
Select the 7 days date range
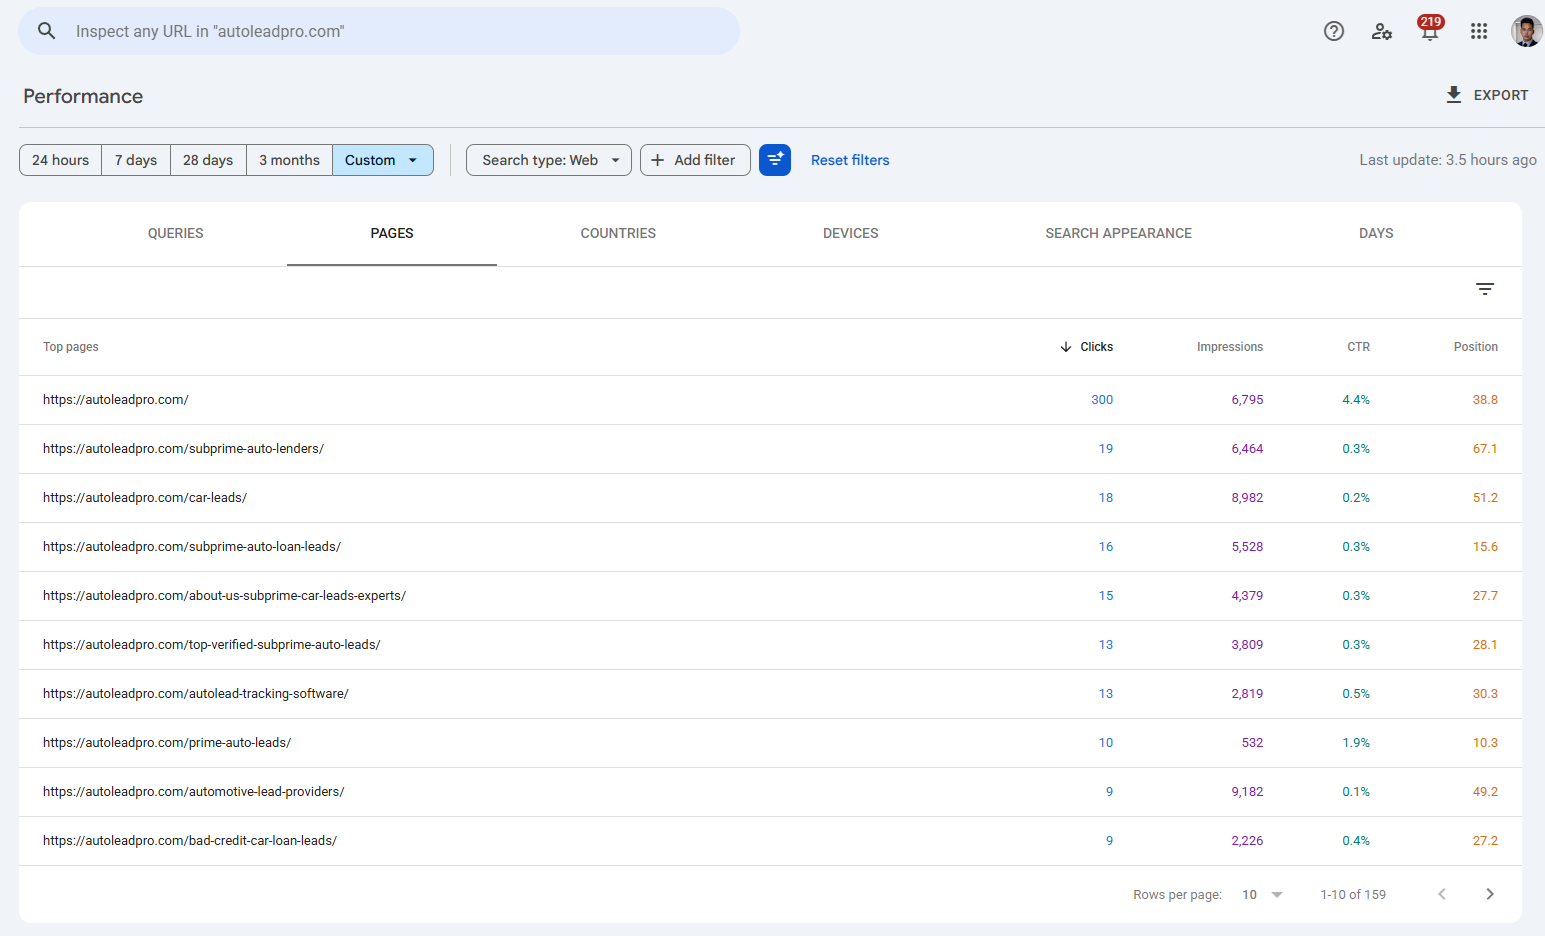(x=136, y=160)
